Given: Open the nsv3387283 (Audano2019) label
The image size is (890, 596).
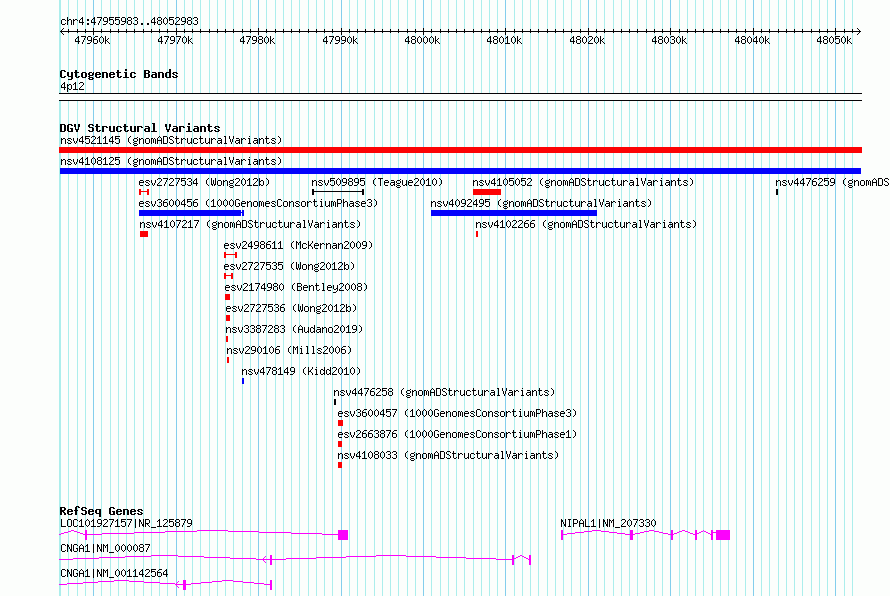Looking at the screenshot, I should pos(294,329).
